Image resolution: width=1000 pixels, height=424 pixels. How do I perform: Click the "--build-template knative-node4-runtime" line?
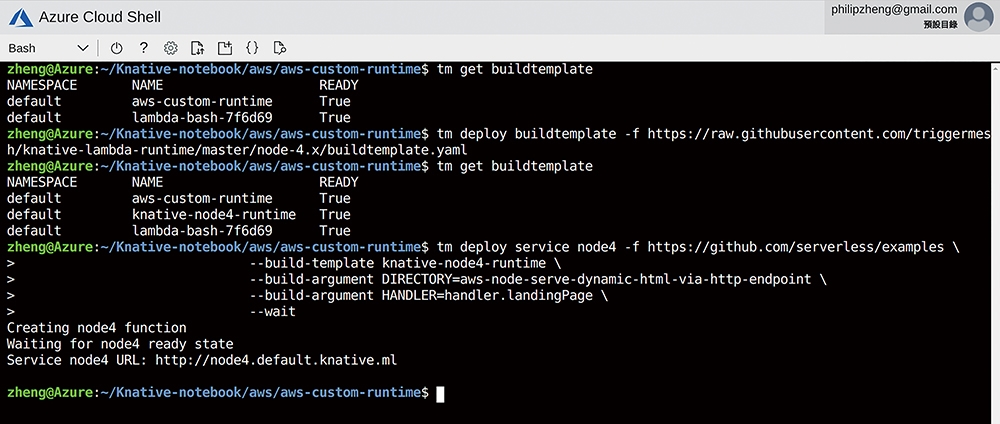pyautogui.click(x=397, y=263)
